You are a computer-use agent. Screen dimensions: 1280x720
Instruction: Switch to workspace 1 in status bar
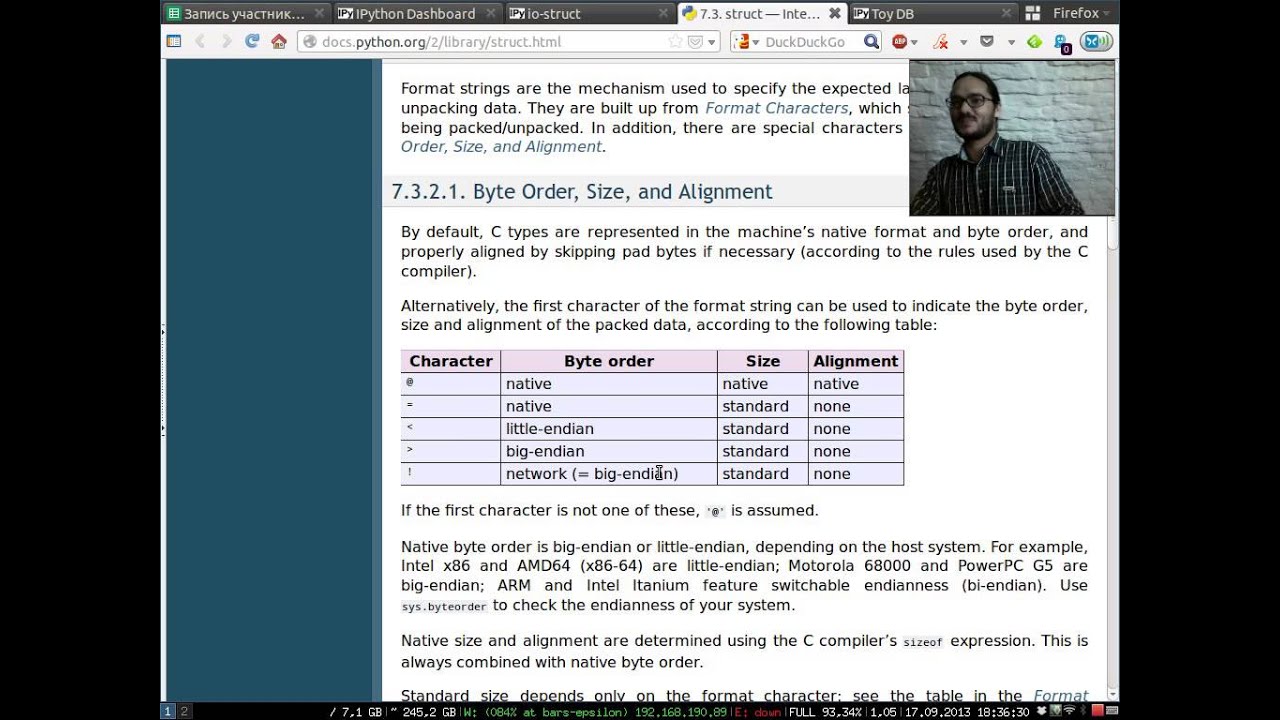pyautogui.click(x=168, y=712)
